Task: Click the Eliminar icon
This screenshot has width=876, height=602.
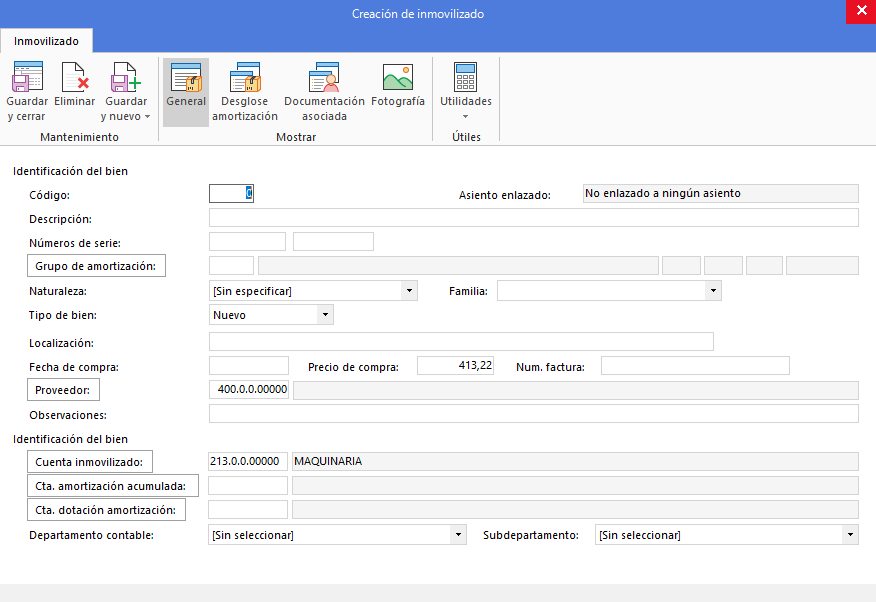Action: coord(75,77)
